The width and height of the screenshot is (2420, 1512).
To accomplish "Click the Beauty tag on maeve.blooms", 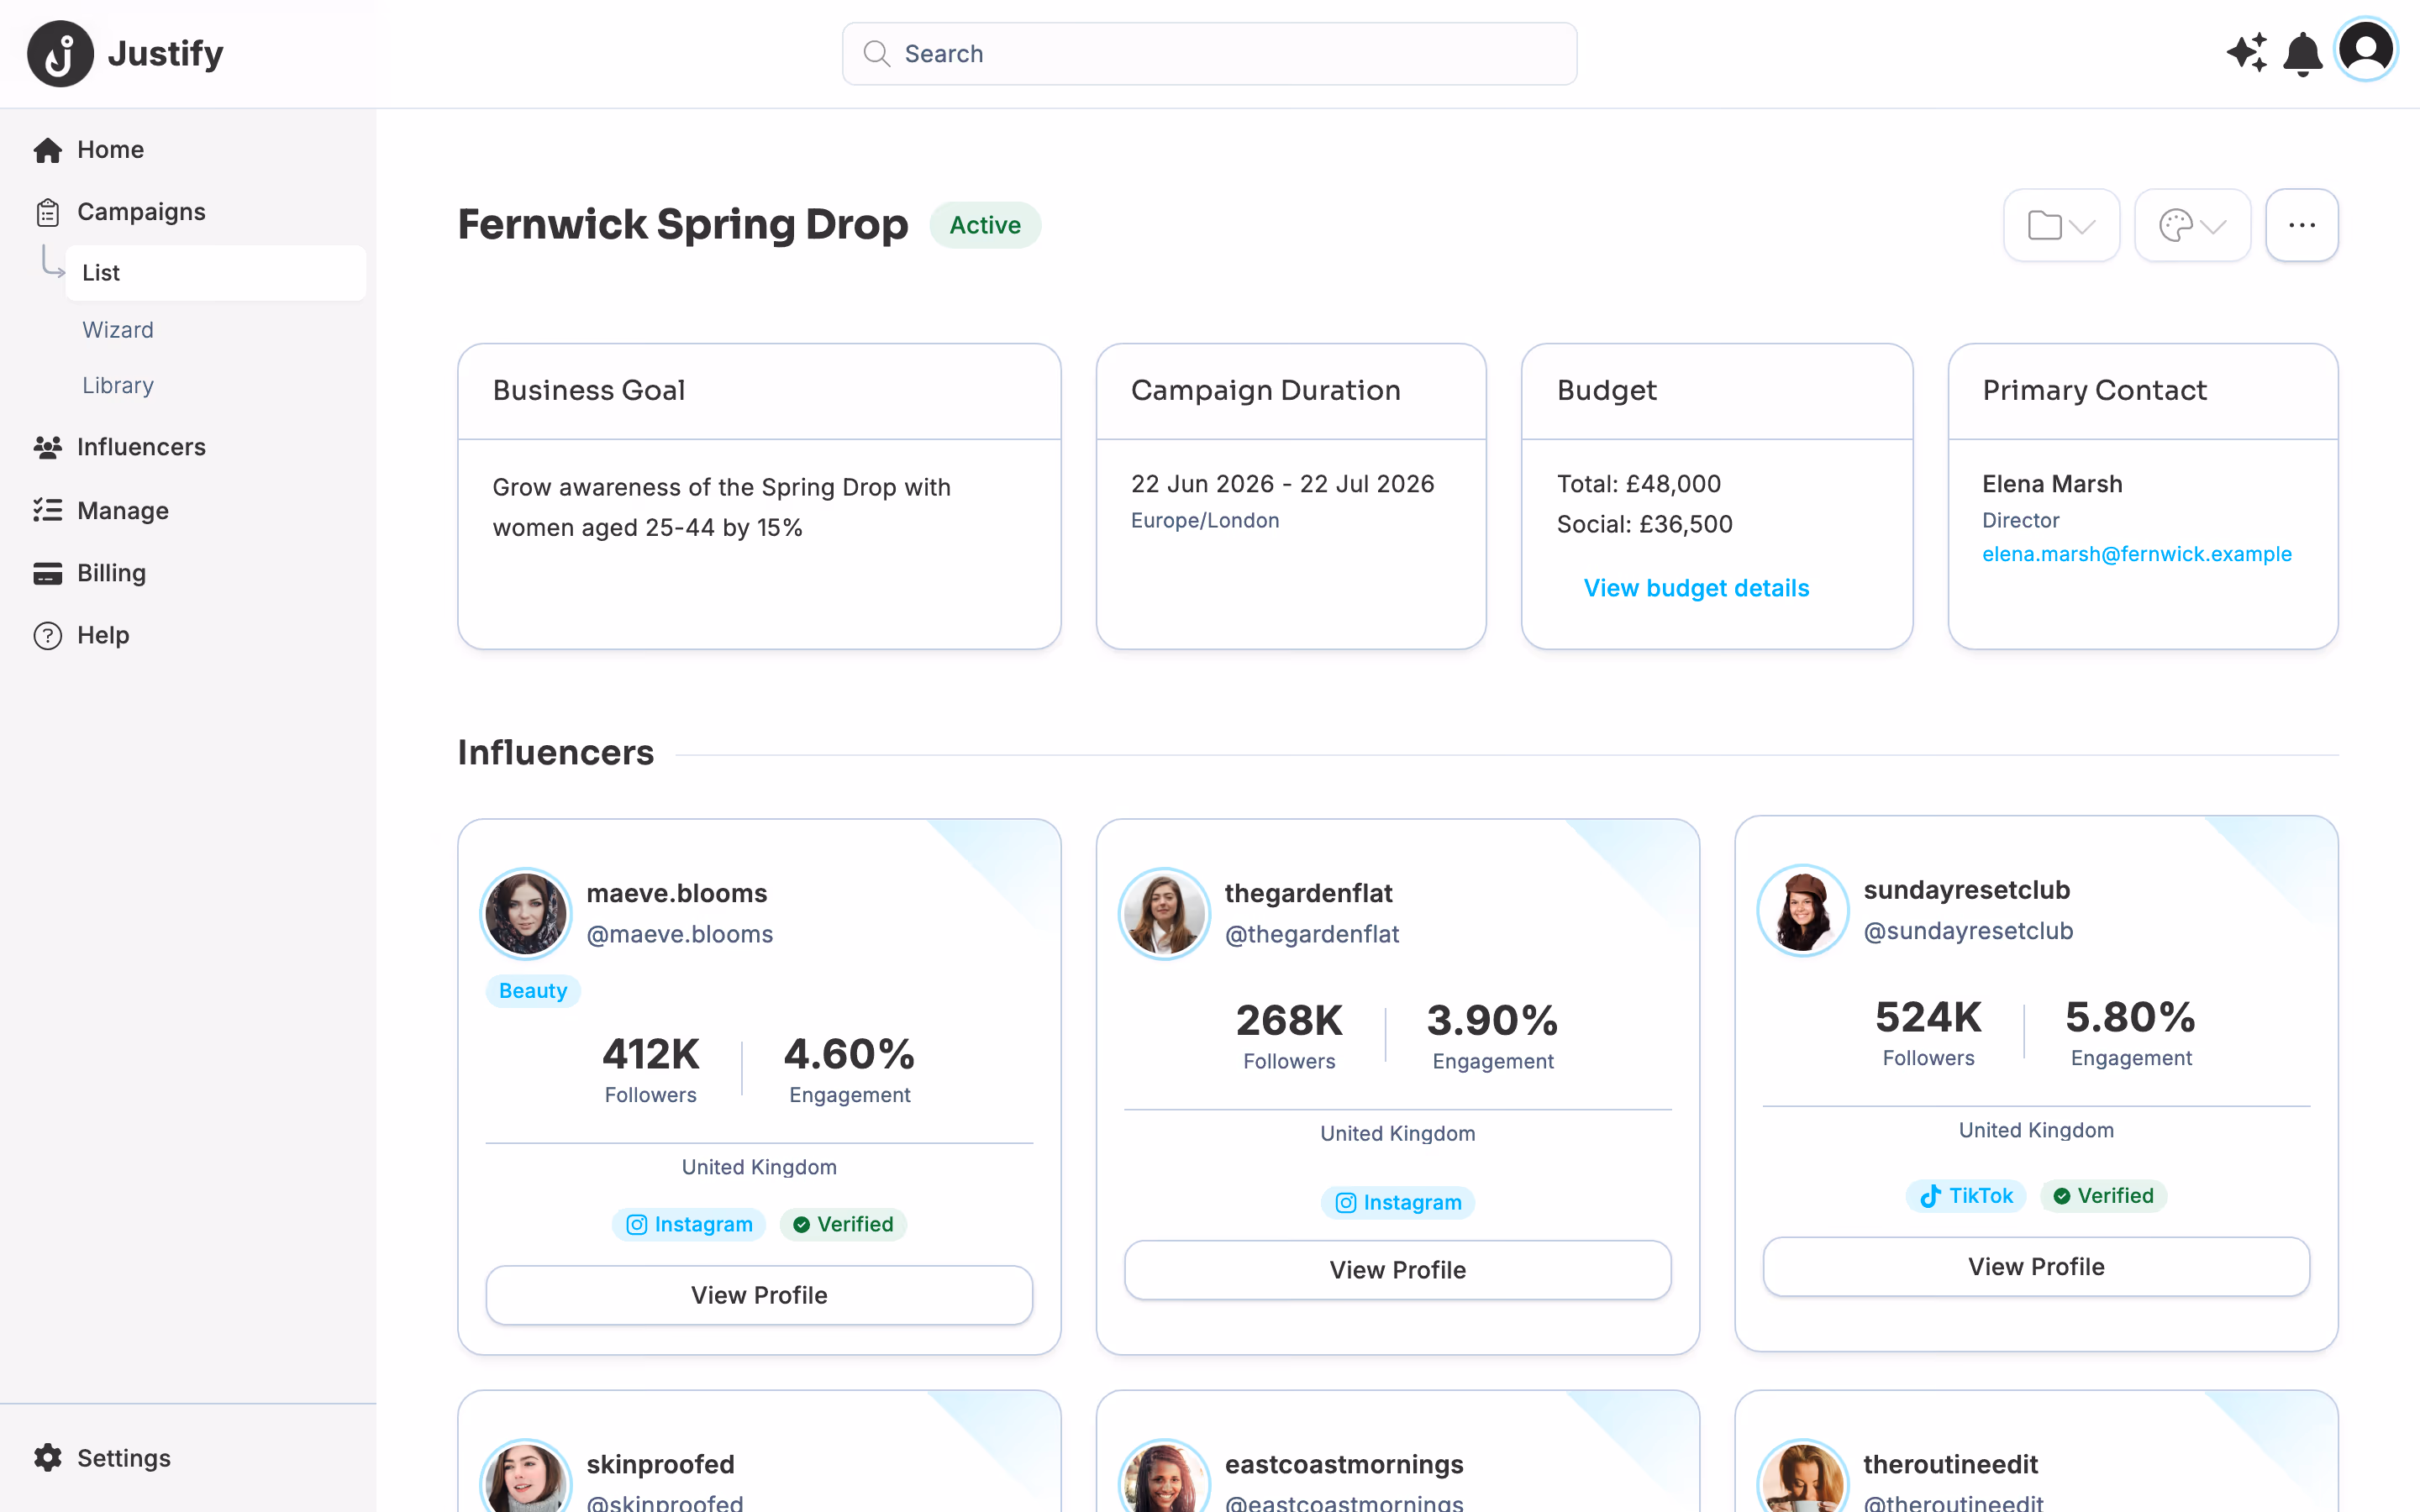I will [x=533, y=991].
